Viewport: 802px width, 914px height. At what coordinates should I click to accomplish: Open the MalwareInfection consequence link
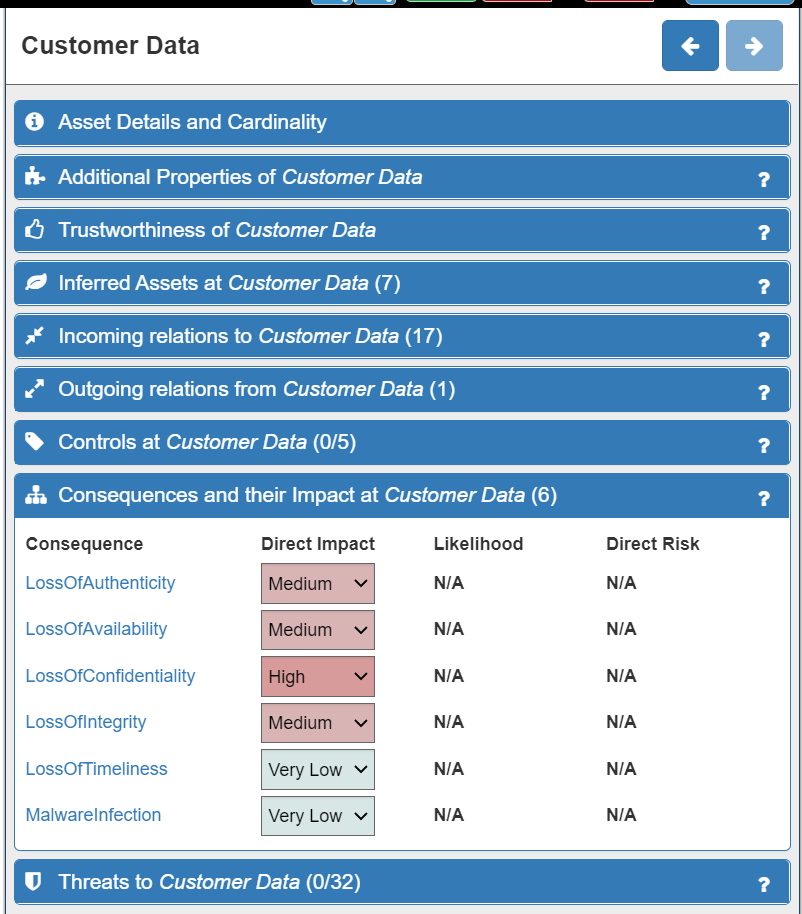click(93, 814)
